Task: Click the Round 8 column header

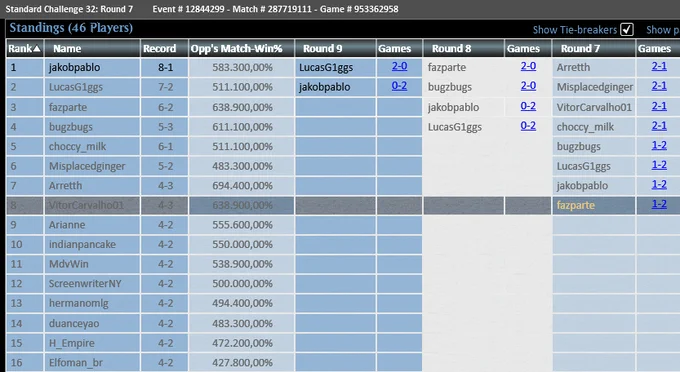Action: pyautogui.click(x=464, y=49)
